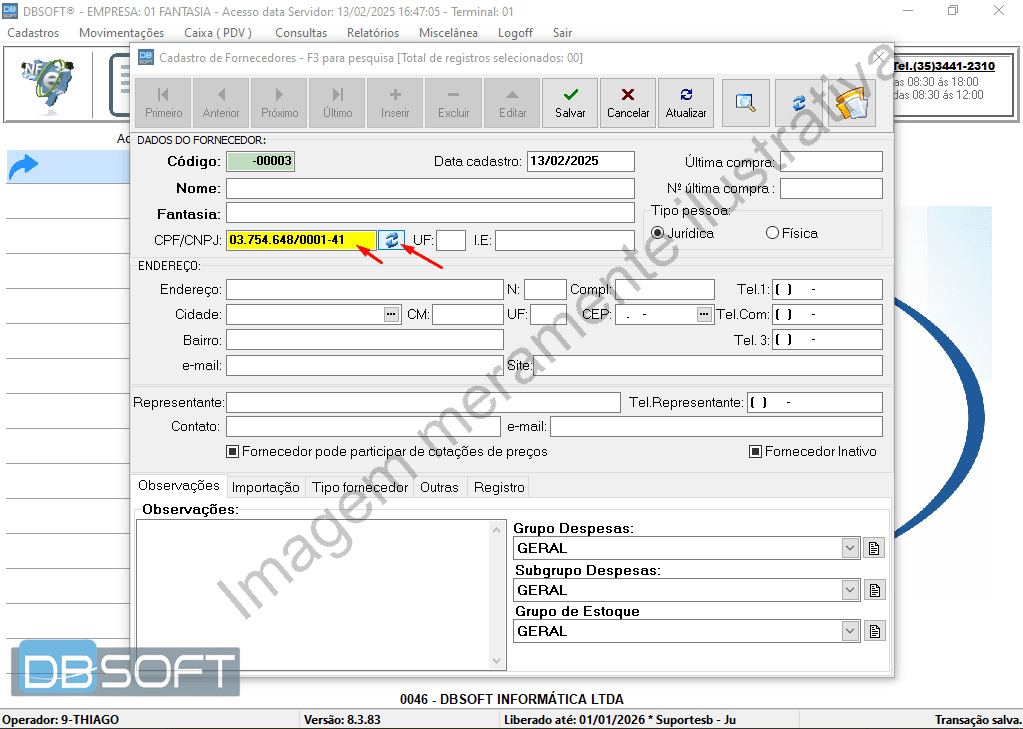Screen dimensions: 1023x729
Task: Select the Física radio button
Action: coord(772,233)
